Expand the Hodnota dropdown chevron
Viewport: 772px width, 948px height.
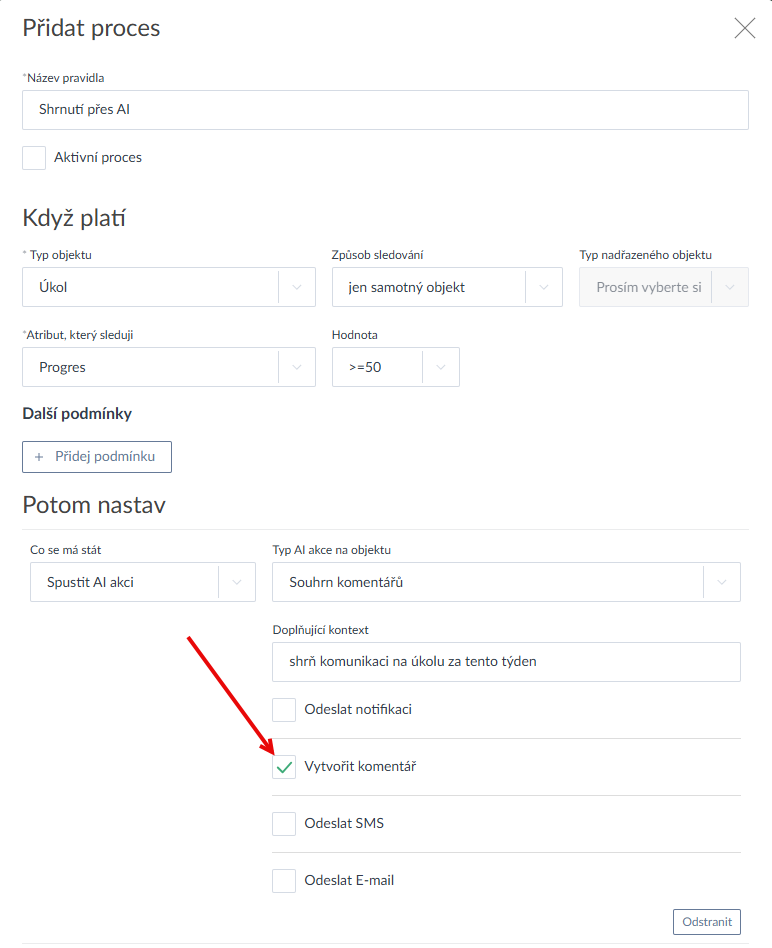coord(441,367)
